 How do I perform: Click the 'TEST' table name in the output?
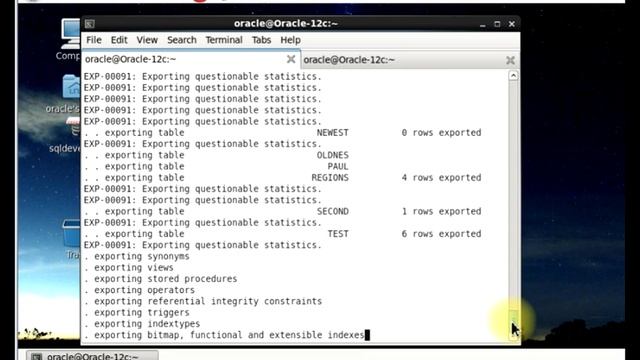(x=338, y=234)
